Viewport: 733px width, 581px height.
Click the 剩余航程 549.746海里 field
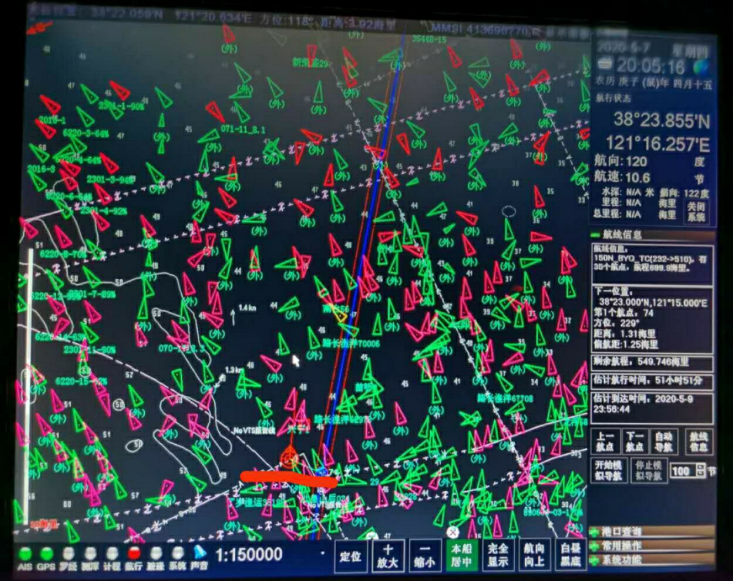(x=653, y=362)
